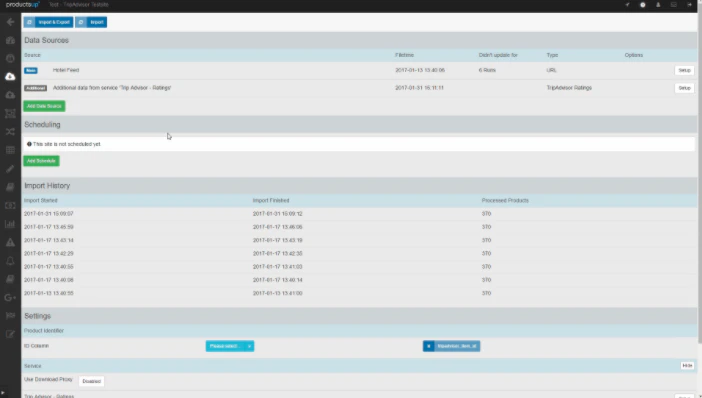The height and width of the screenshot is (398, 702).
Task: Click the TripAdvisor Ratings type cell
Action: click(569, 88)
